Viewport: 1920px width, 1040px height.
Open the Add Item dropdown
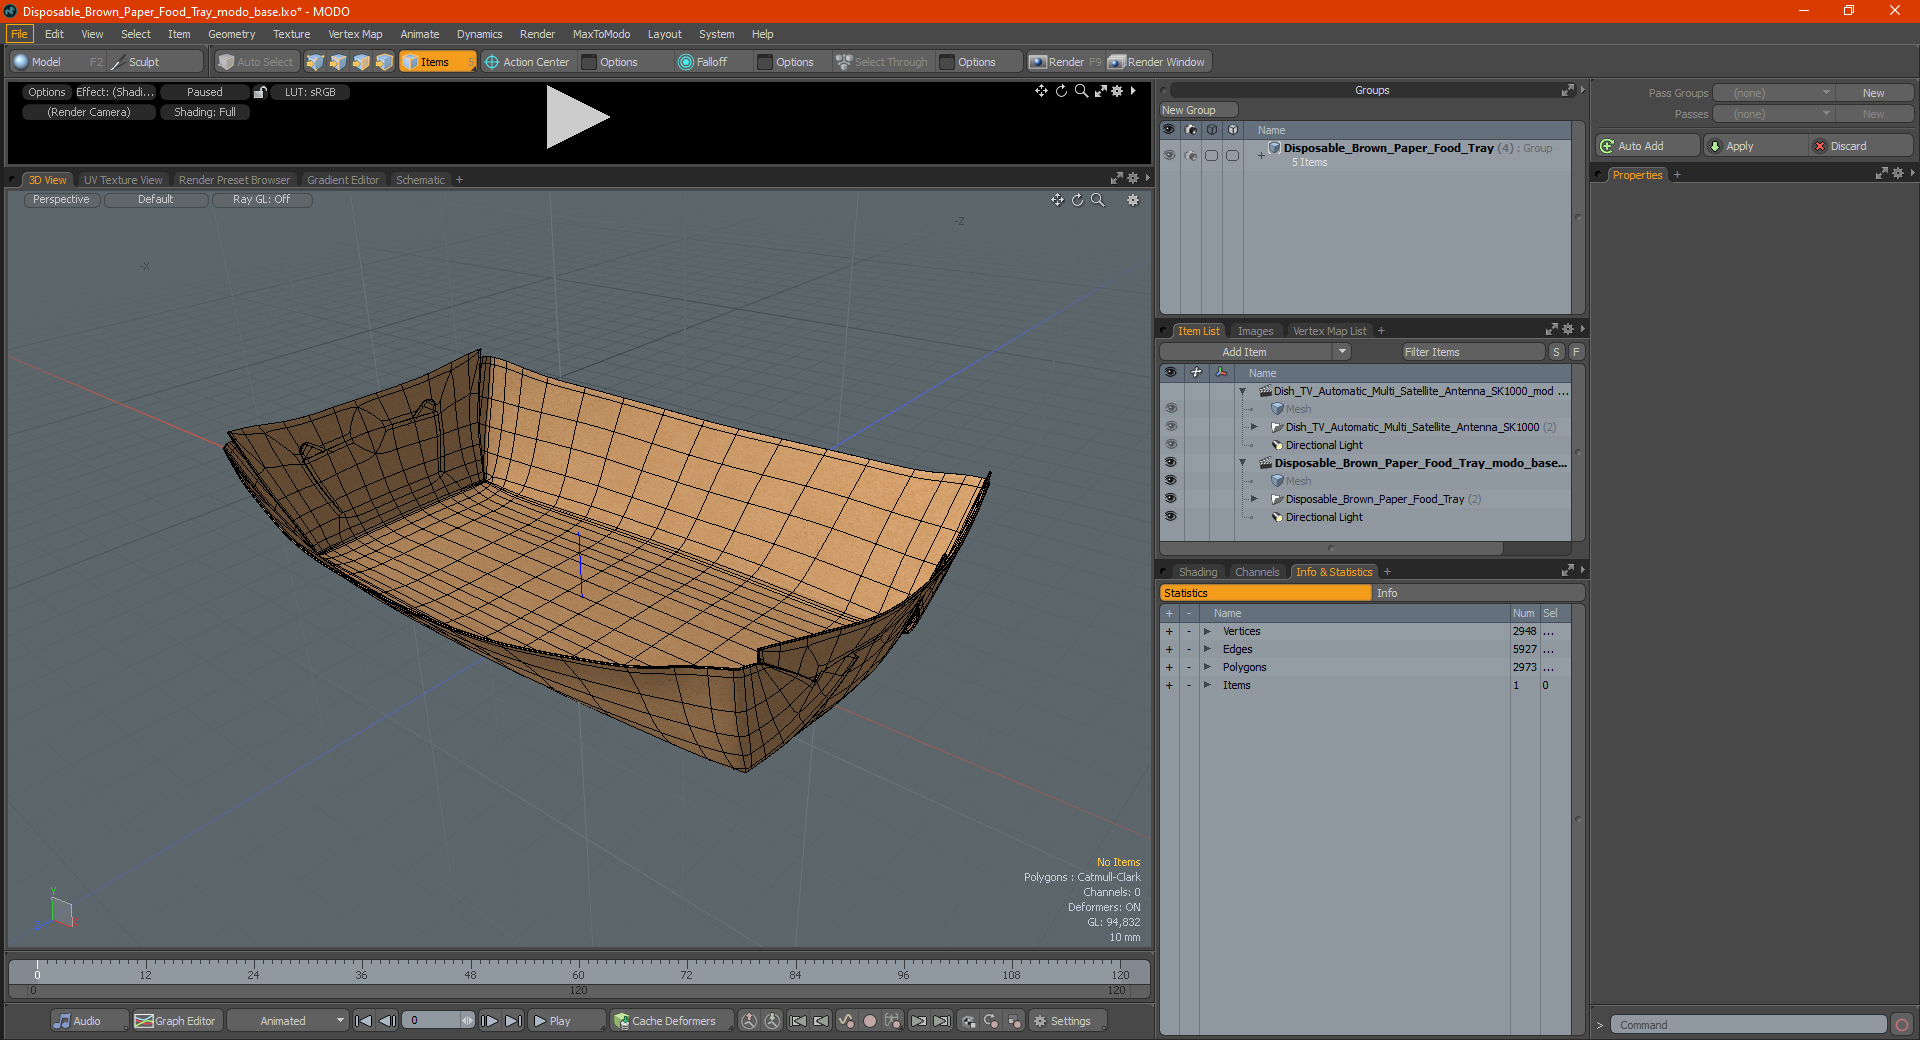[x=1256, y=352]
